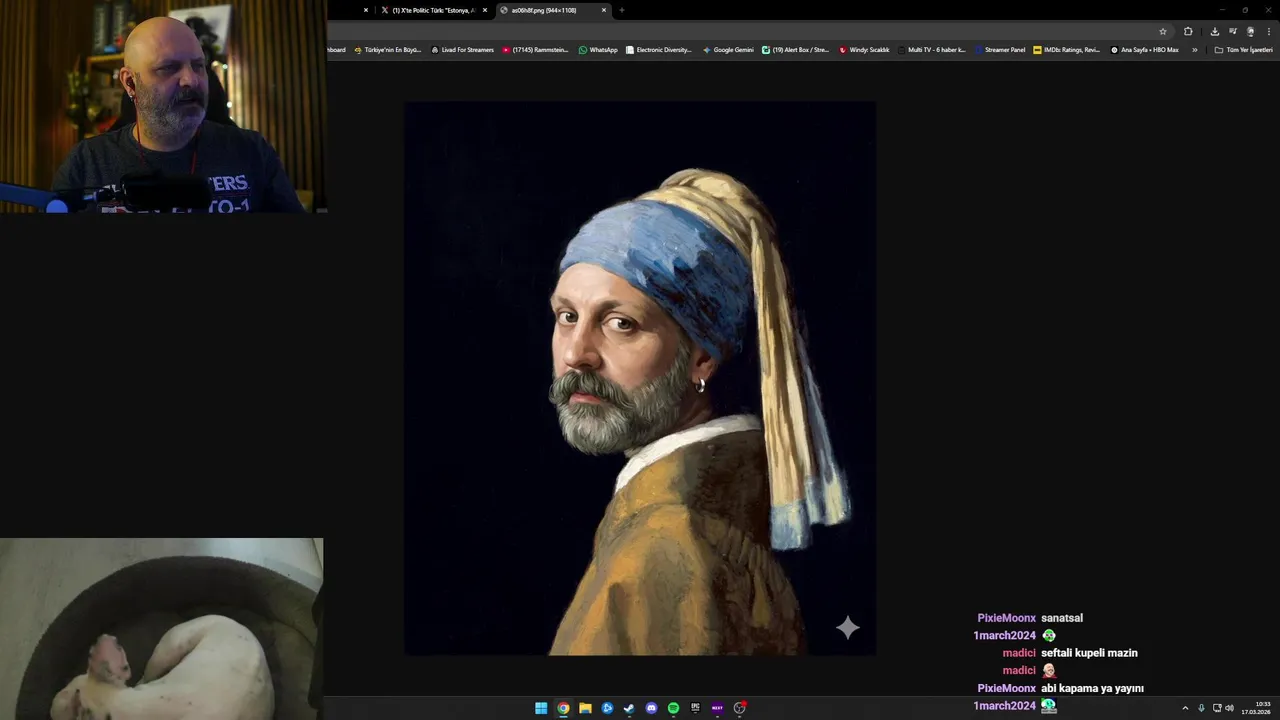
Task: Open Epic Games Launcher in the taskbar
Action: point(695,708)
